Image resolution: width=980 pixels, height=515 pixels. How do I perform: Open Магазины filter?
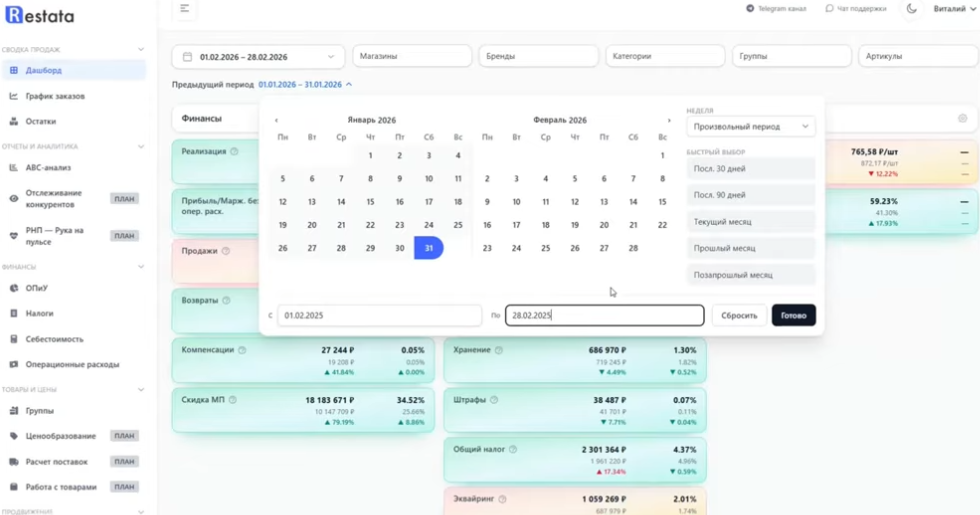[412, 56]
